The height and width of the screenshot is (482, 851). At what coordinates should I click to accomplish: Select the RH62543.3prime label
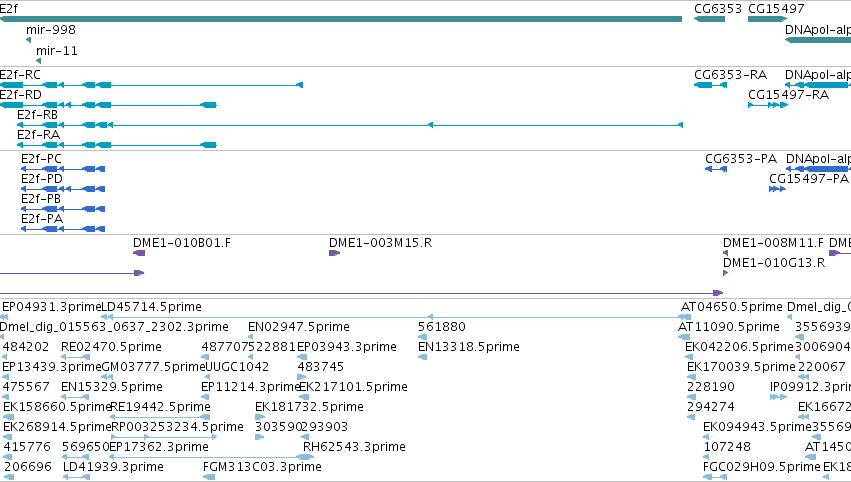click(x=354, y=448)
